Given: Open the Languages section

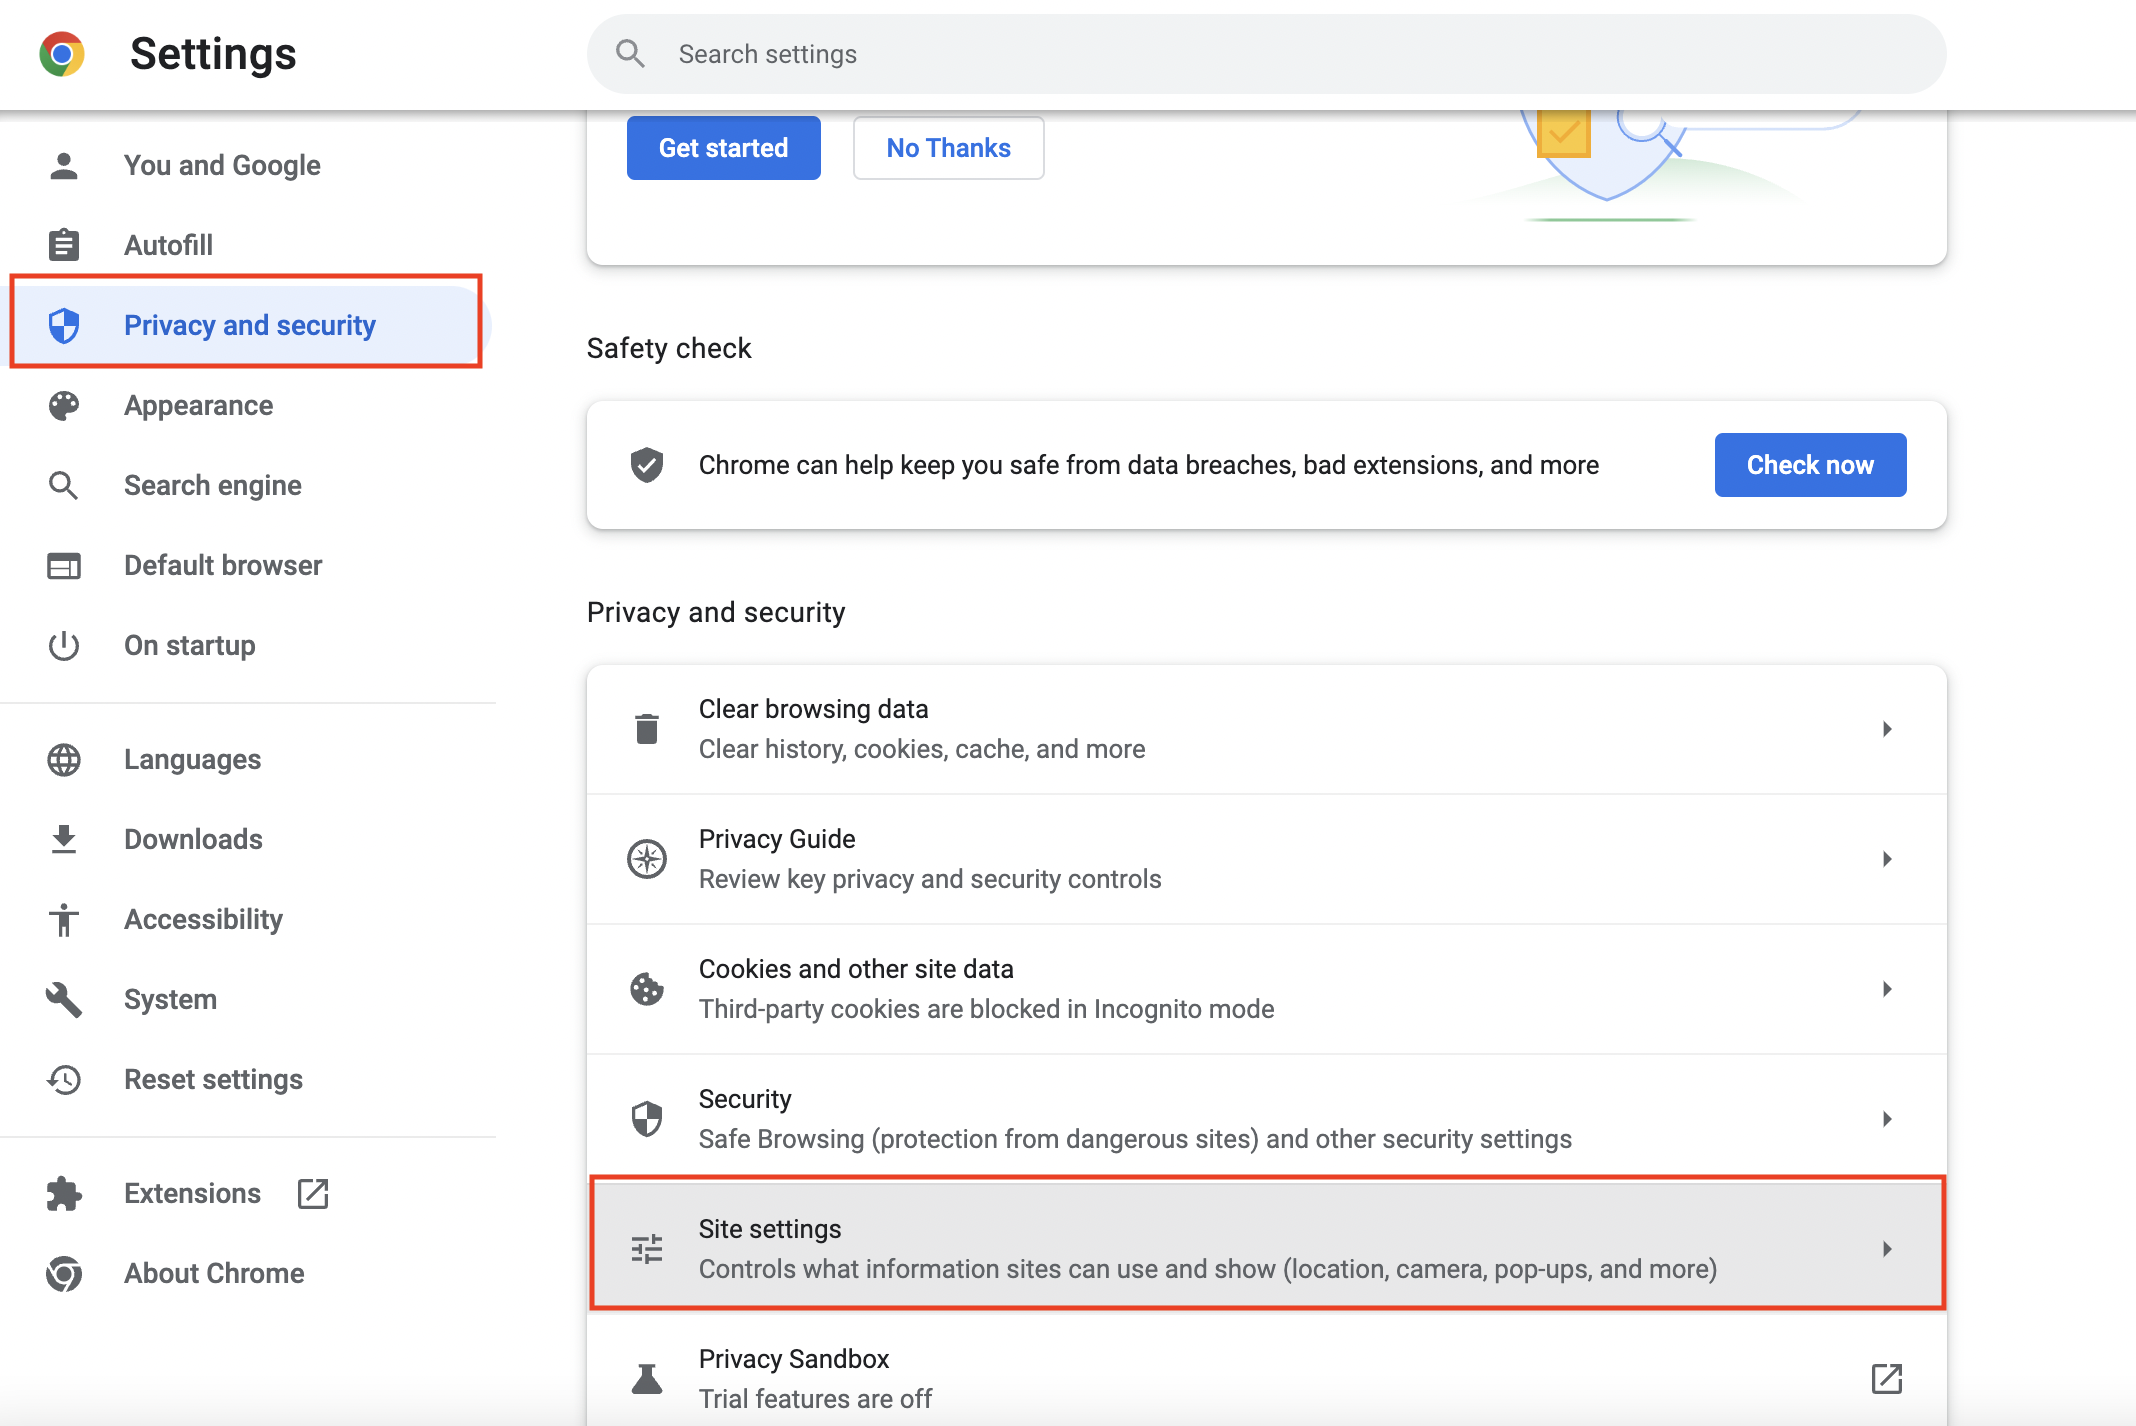Looking at the screenshot, I should (x=248, y=760).
